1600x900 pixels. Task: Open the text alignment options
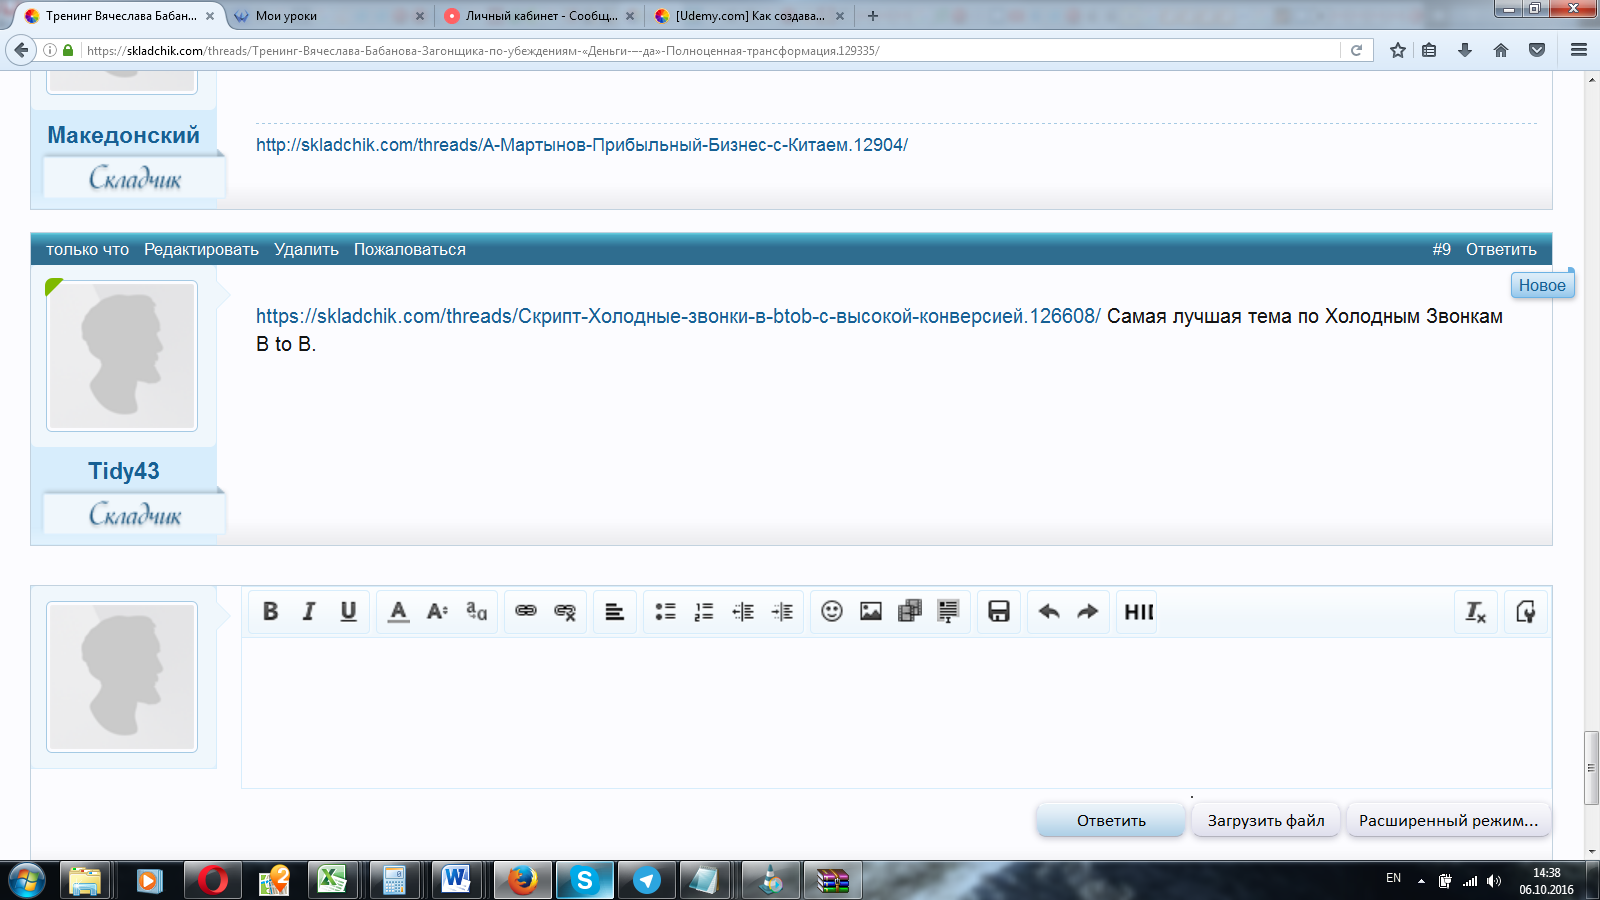pos(615,611)
